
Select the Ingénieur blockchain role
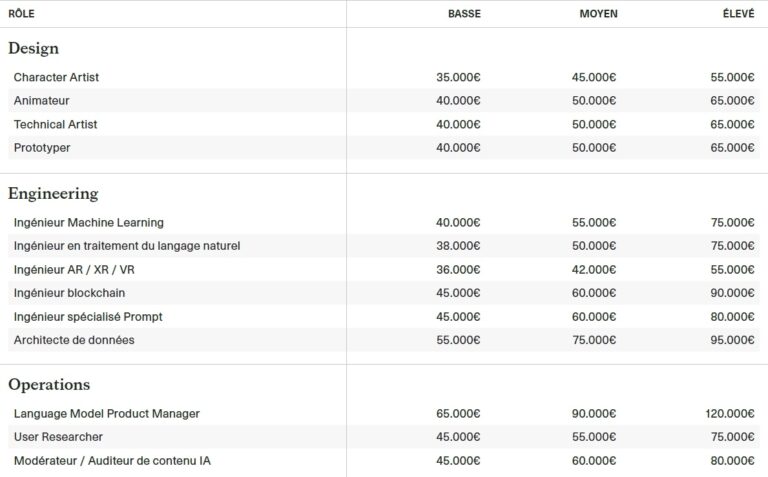coord(69,293)
